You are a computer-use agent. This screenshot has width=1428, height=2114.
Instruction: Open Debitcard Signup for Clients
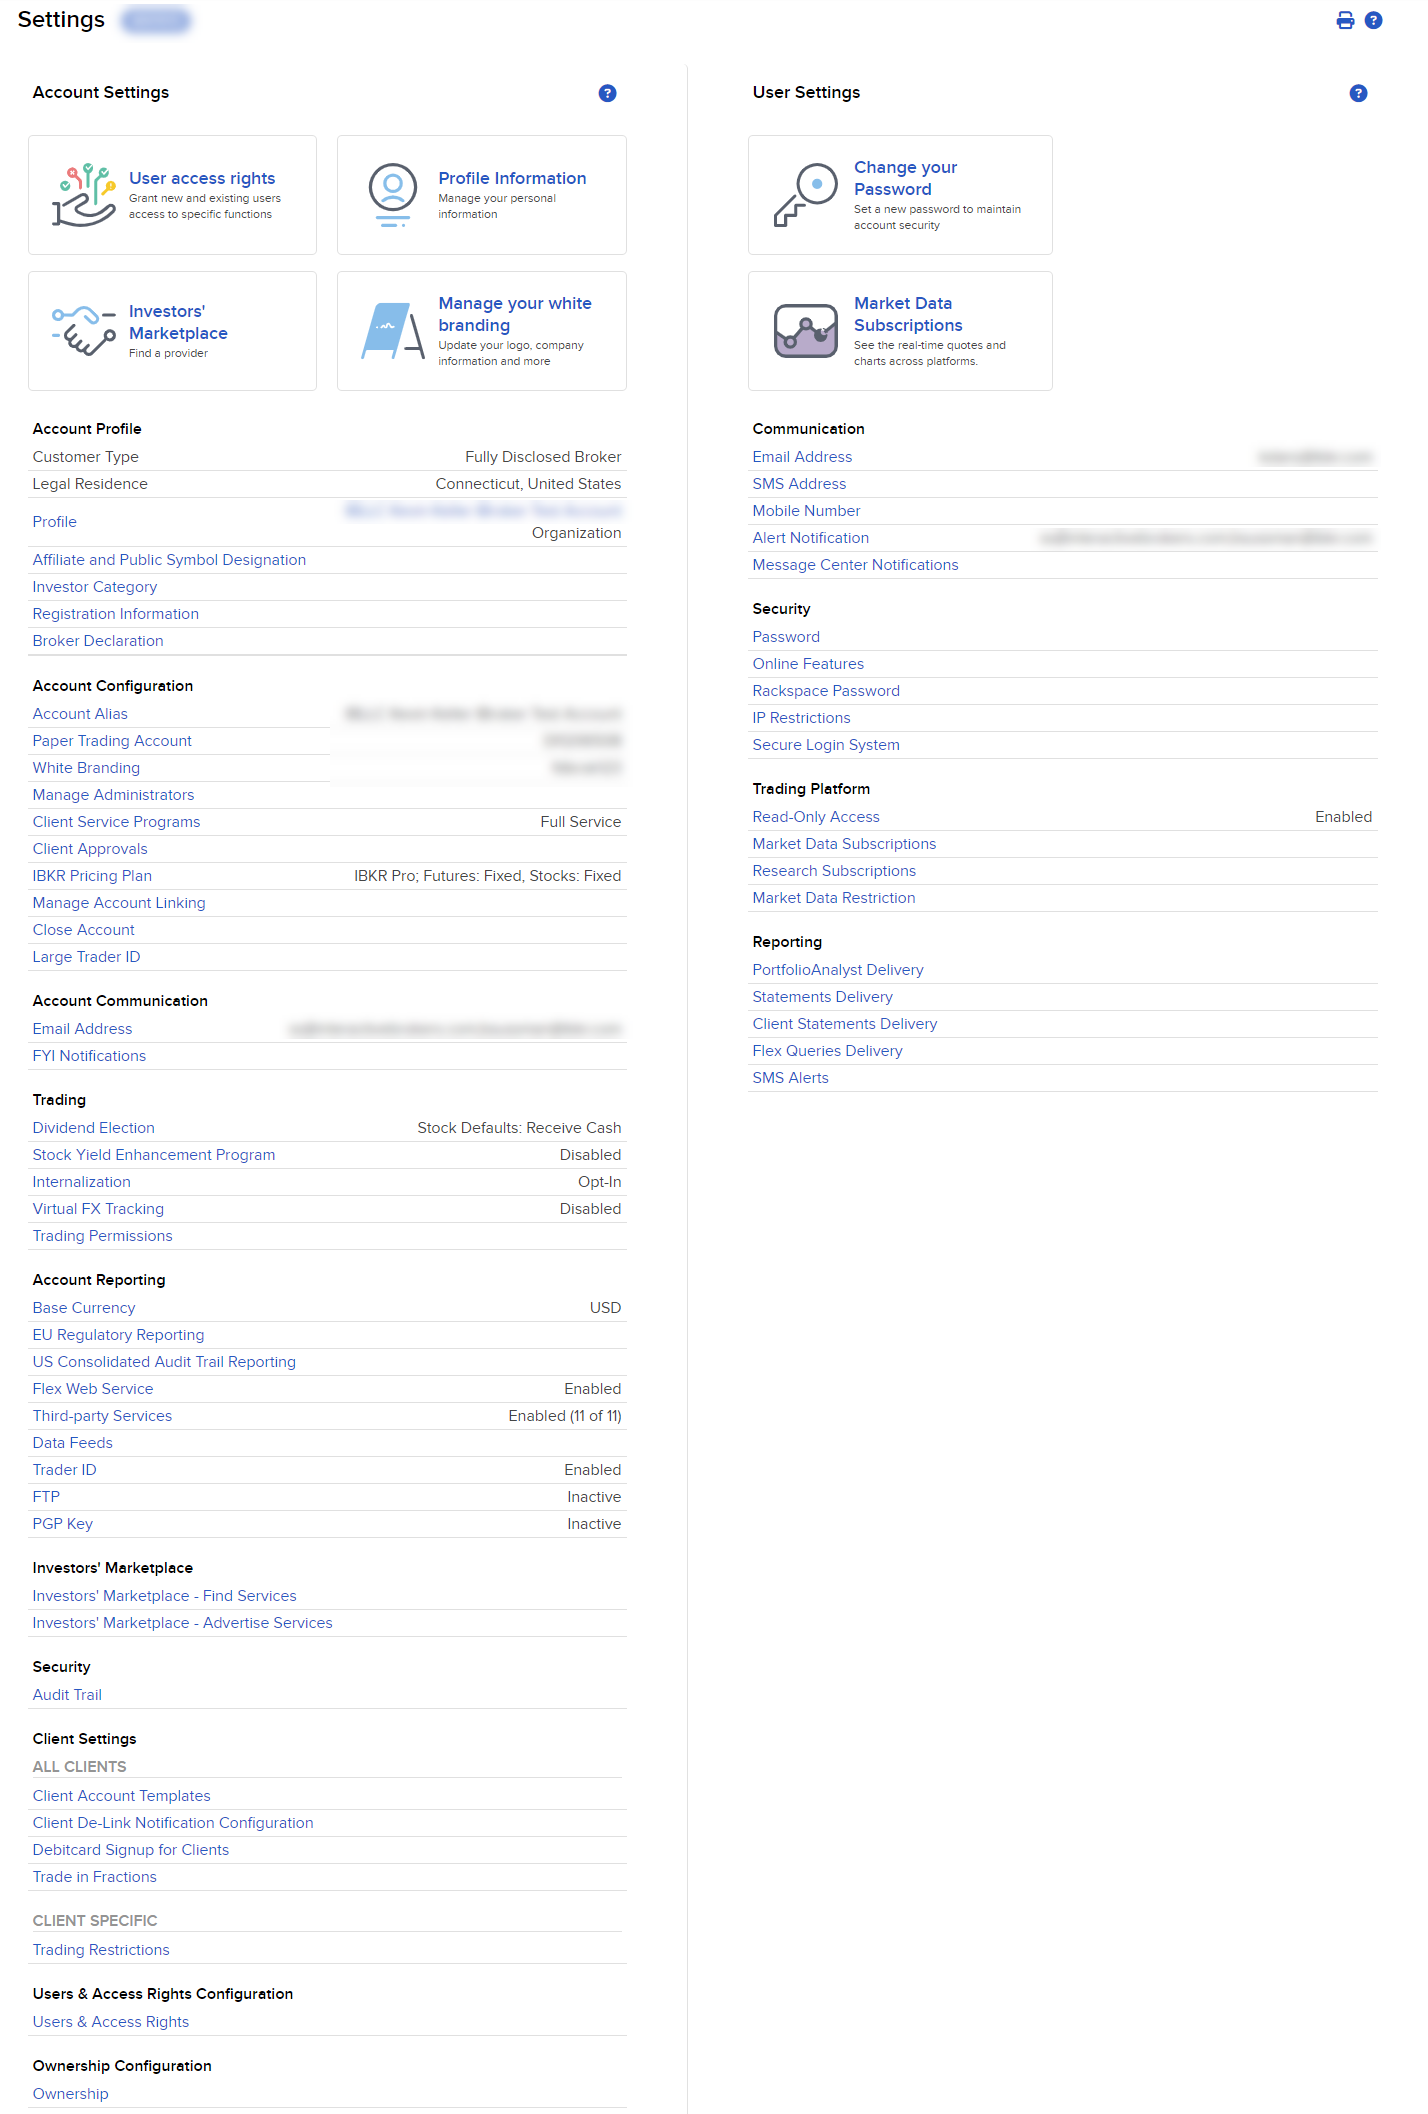click(131, 1850)
